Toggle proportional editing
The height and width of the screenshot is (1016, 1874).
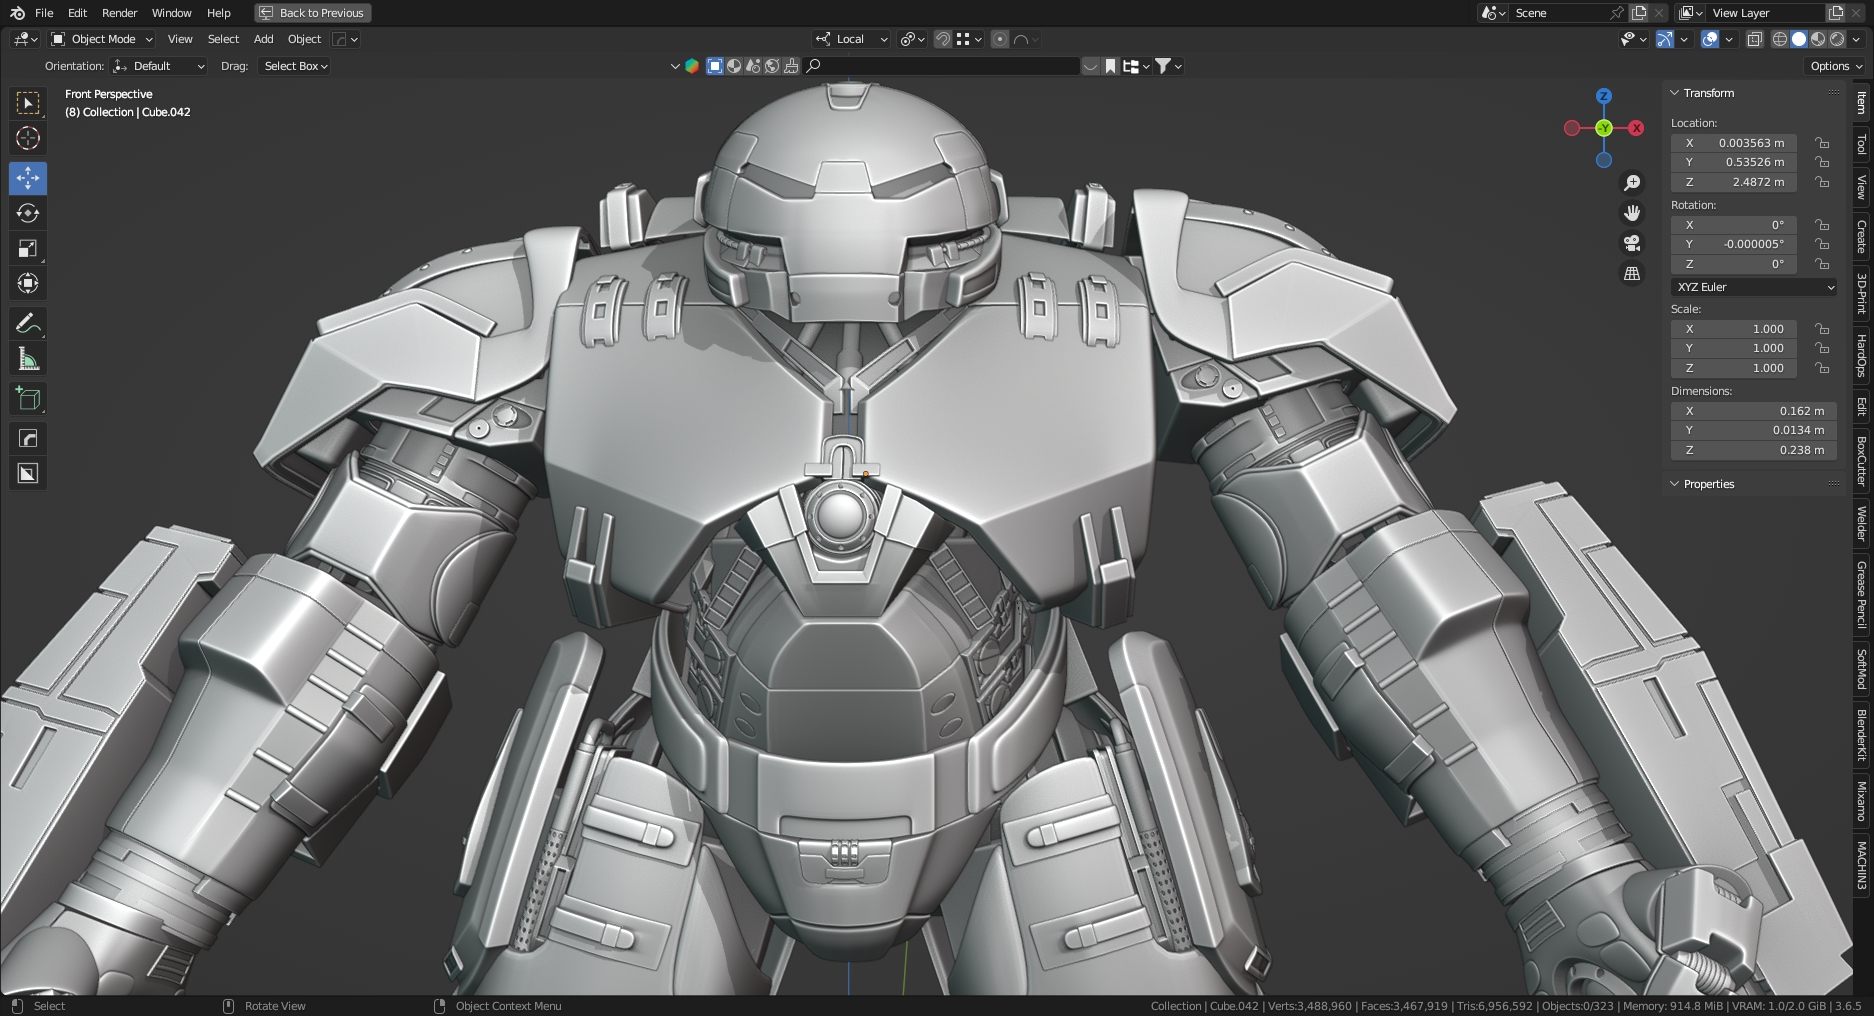click(999, 39)
